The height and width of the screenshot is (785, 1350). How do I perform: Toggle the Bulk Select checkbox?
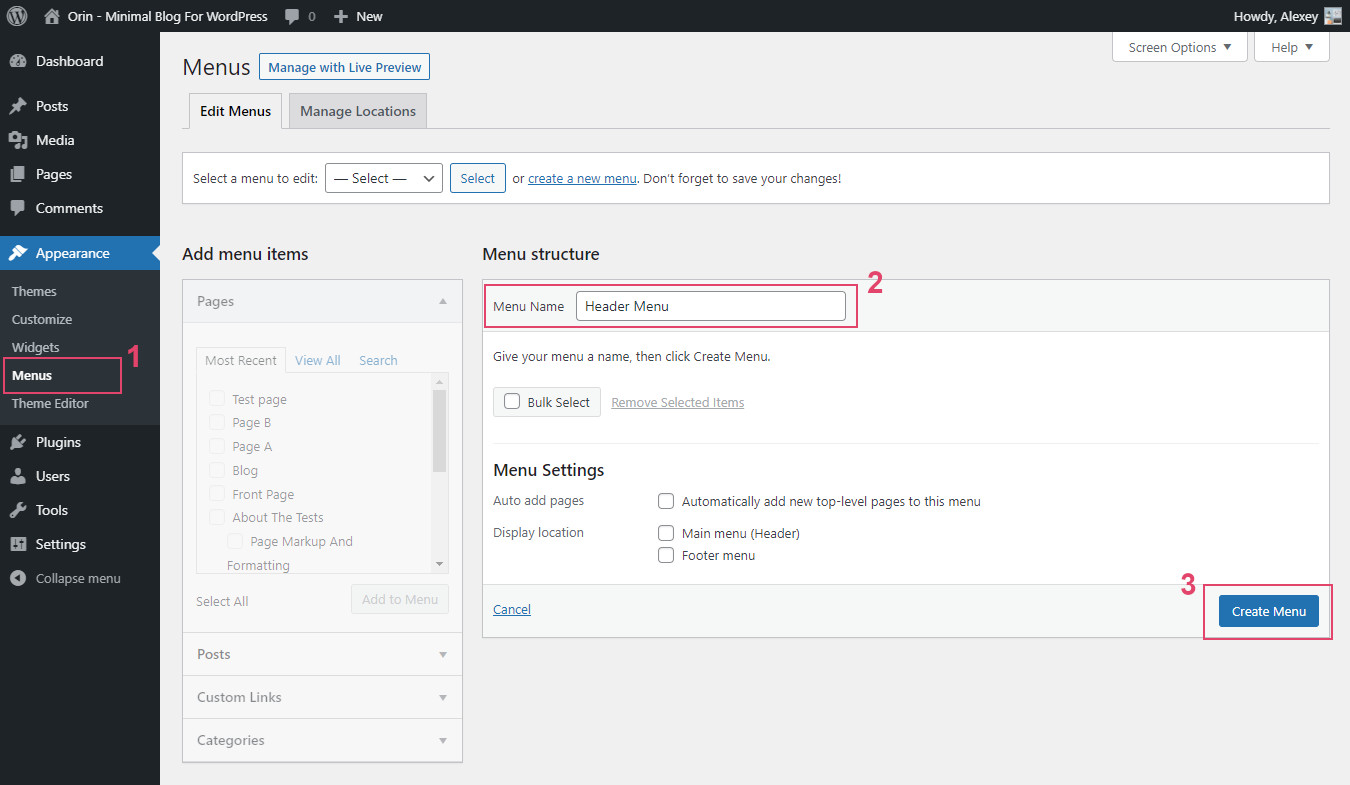(x=513, y=402)
